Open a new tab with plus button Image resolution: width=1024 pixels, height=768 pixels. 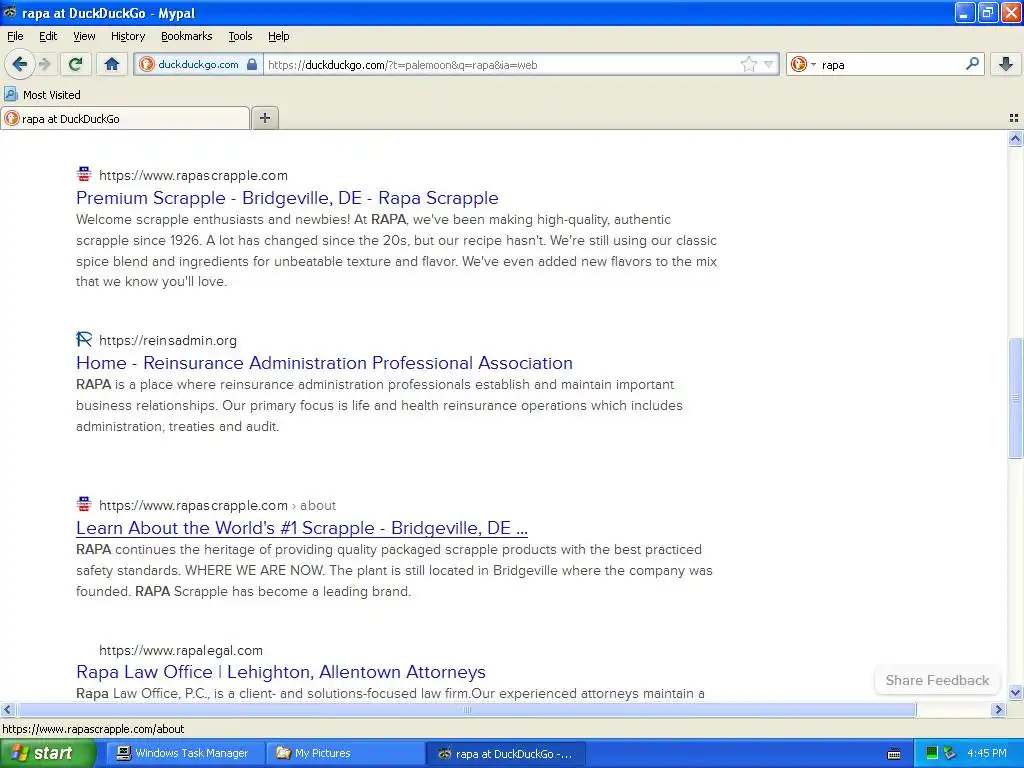coord(265,118)
